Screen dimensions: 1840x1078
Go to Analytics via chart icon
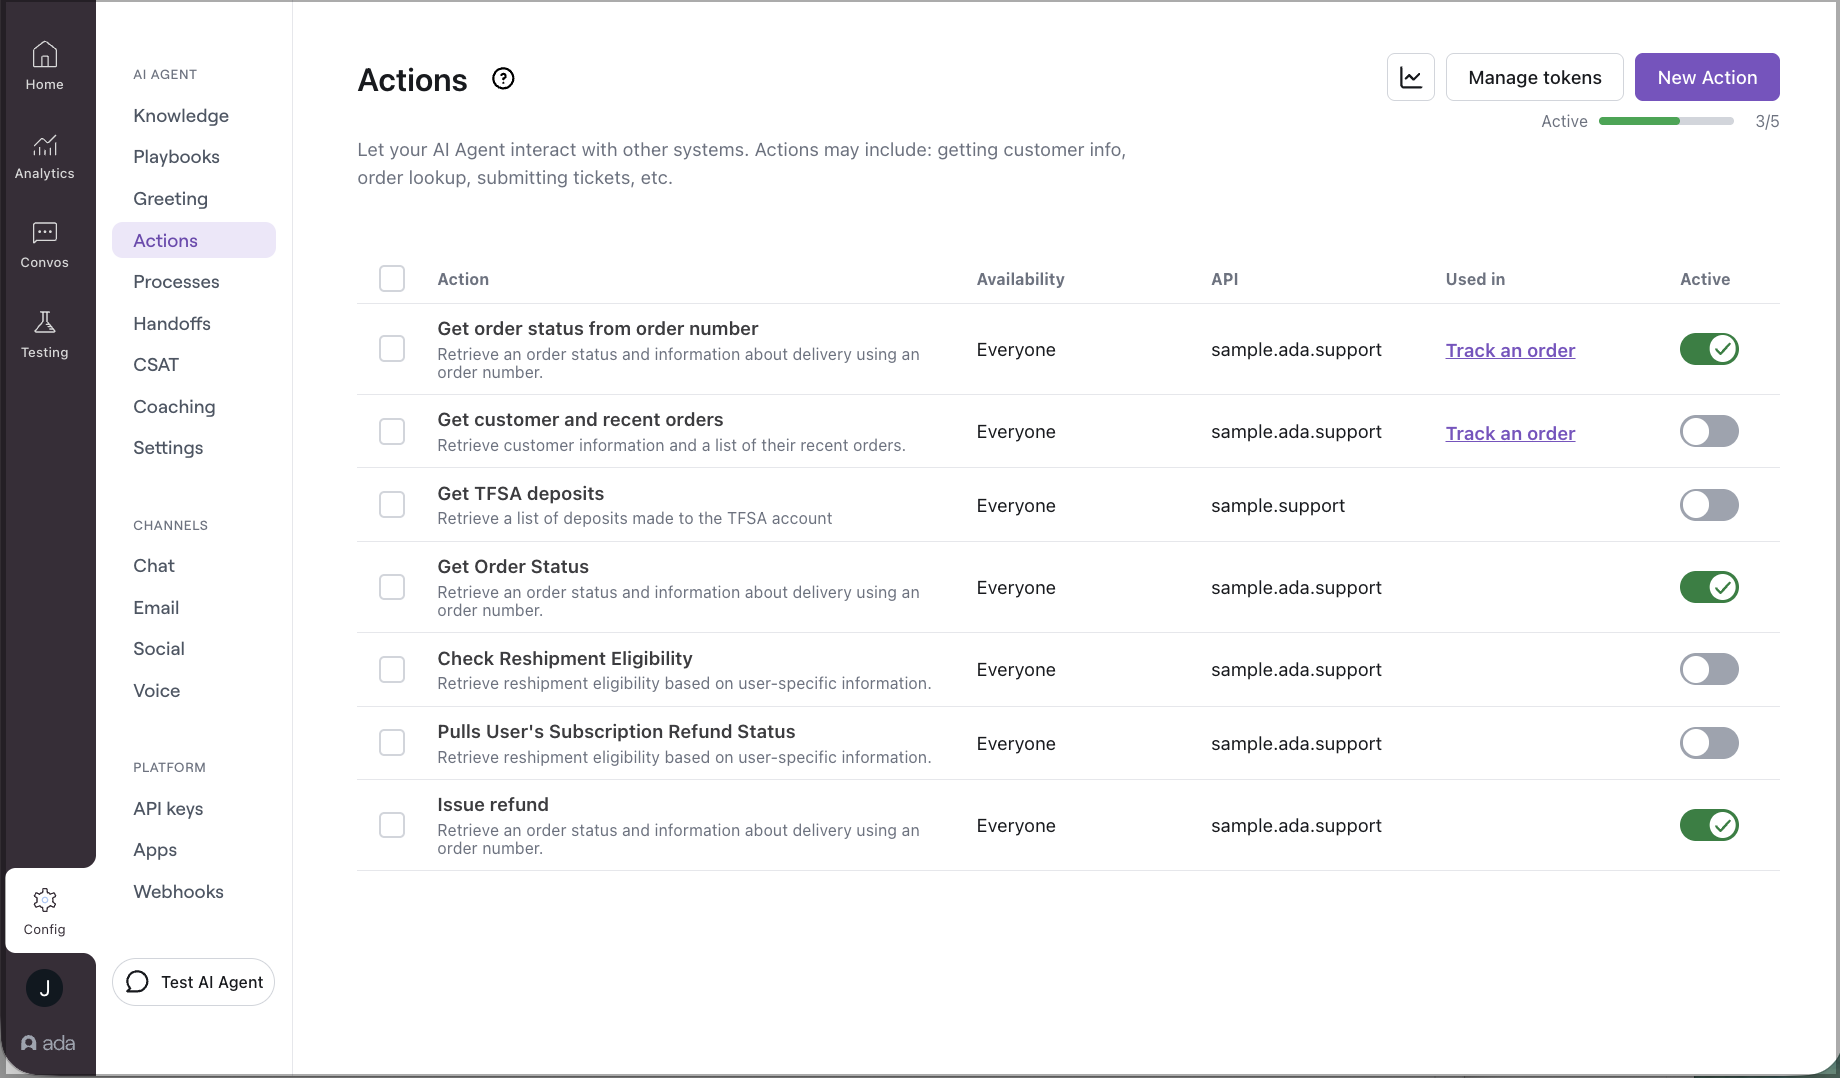(x=45, y=146)
